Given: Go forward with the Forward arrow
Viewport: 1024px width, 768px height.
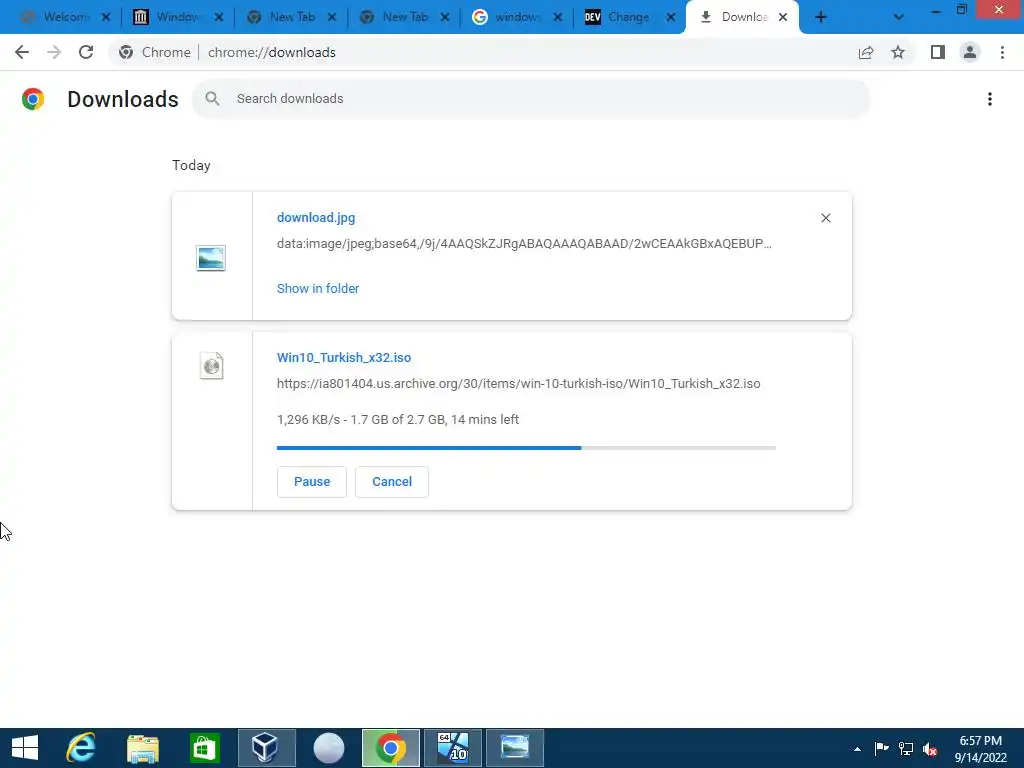Looking at the screenshot, I should (54, 52).
